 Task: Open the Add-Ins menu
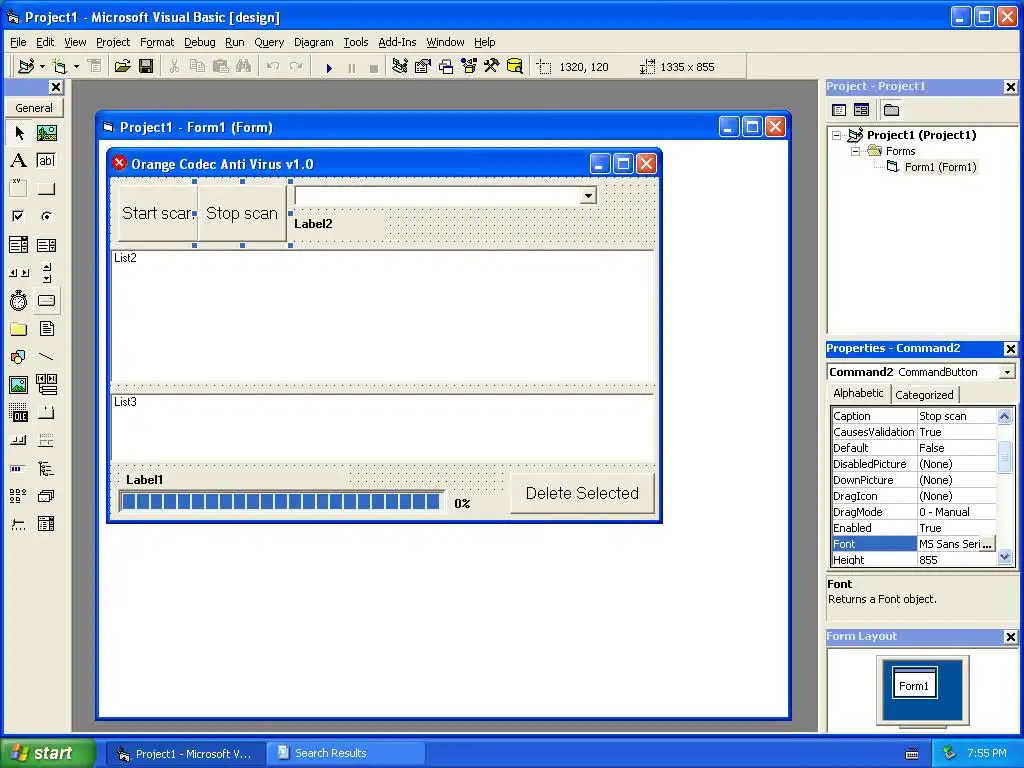click(397, 42)
